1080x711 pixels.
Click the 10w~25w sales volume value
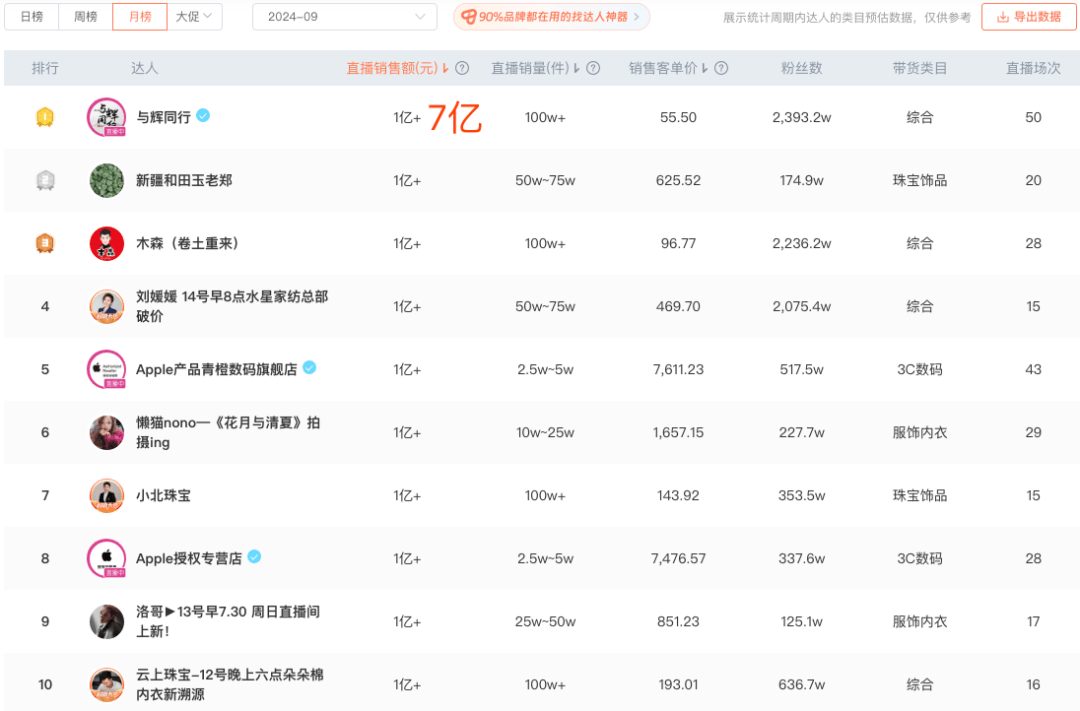pos(545,433)
